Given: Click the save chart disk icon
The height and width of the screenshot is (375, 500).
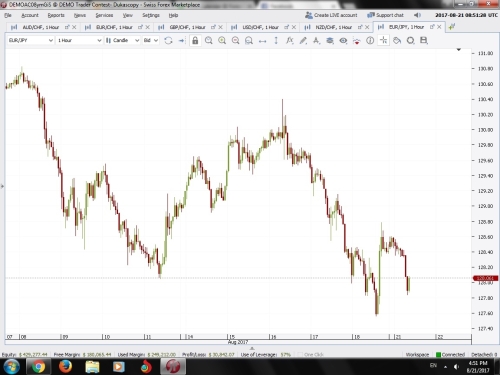Looking at the screenshot, I should coord(424,41).
